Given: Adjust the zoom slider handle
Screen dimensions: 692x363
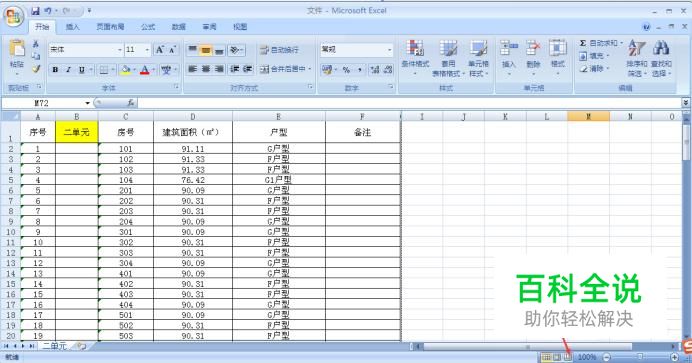Looking at the screenshot, I should tap(640, 357).
